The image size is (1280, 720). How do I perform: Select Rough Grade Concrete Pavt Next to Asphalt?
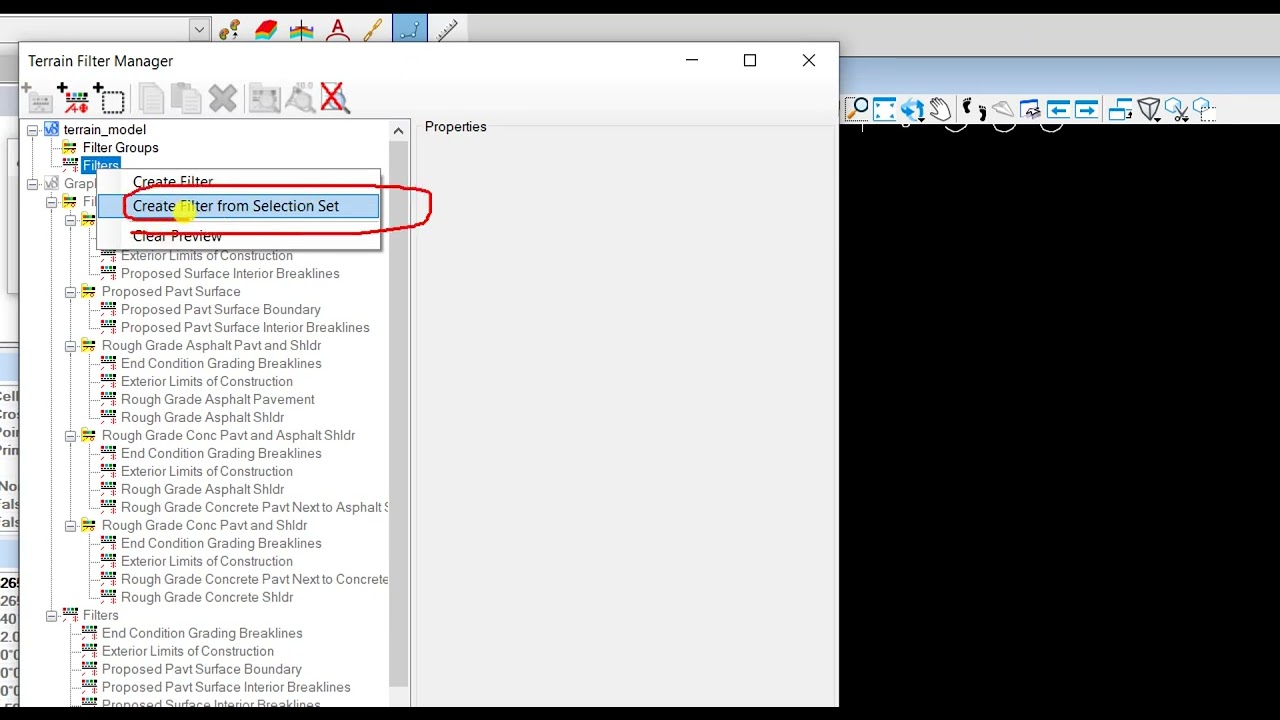point(254,508)
